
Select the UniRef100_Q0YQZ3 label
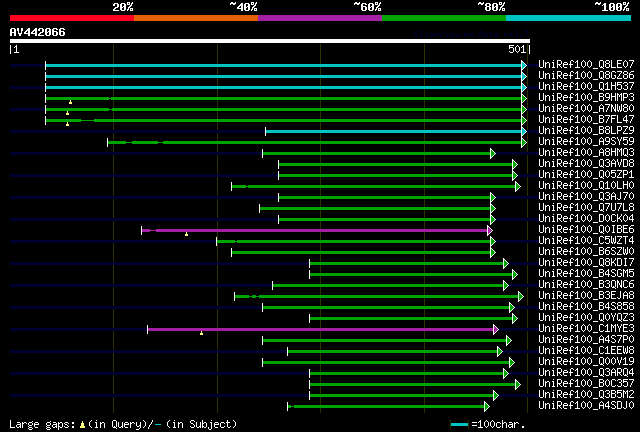click(586, 318)
